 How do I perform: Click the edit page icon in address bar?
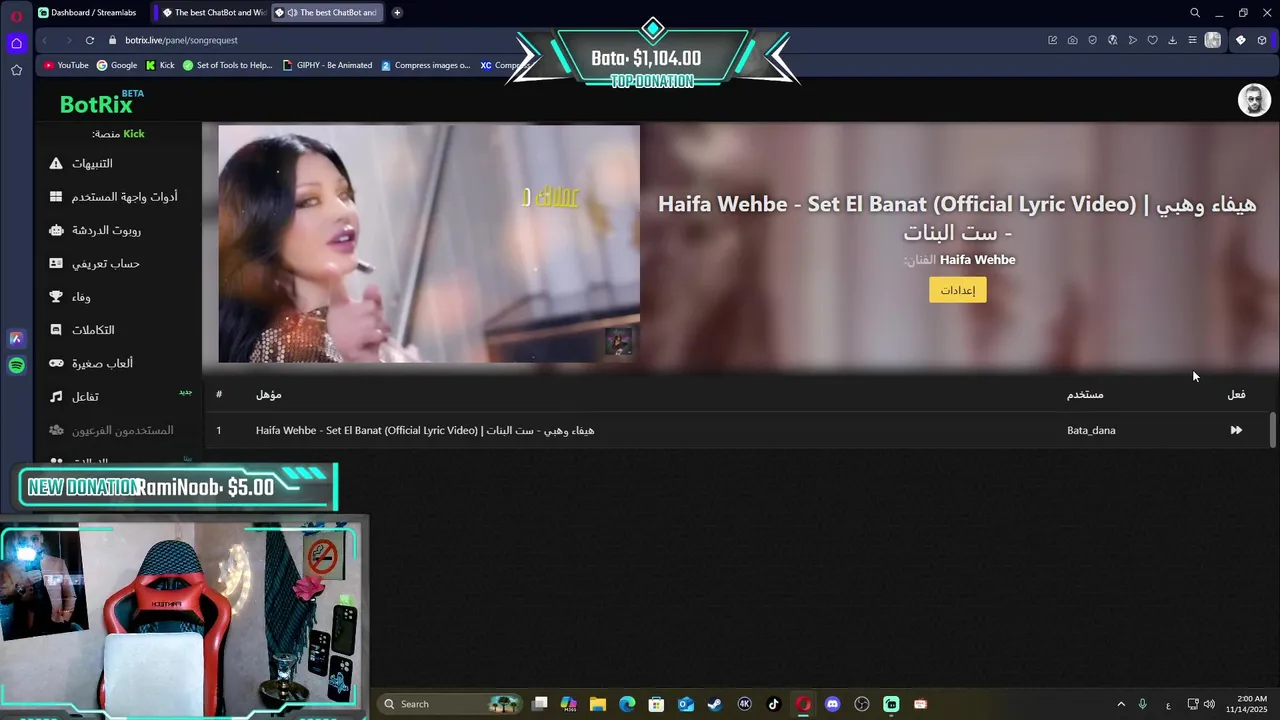pos(1052,40)
